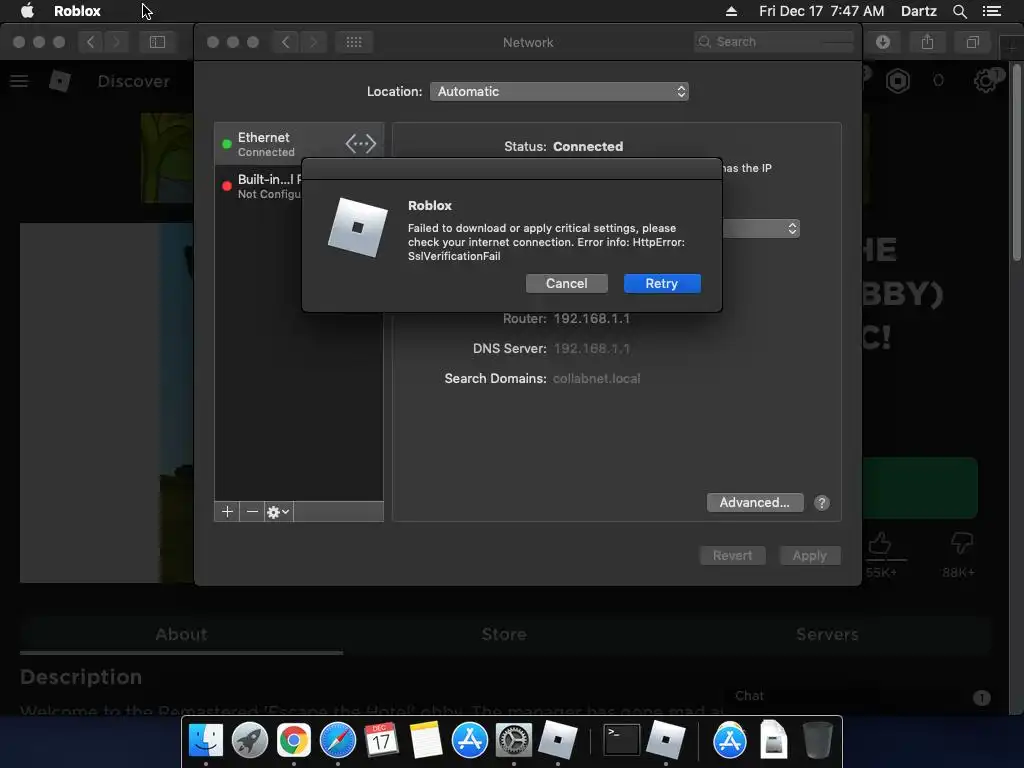Open Google Chrome from the Dock

[x=294, y=740]
